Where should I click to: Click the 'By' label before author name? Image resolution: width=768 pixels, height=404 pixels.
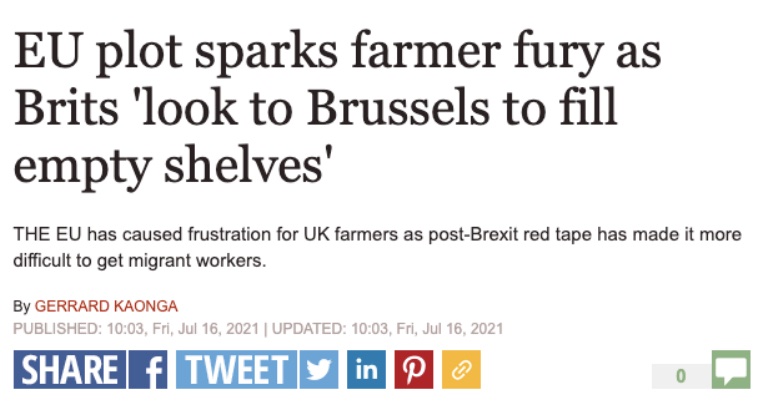[x=22, y=306]
